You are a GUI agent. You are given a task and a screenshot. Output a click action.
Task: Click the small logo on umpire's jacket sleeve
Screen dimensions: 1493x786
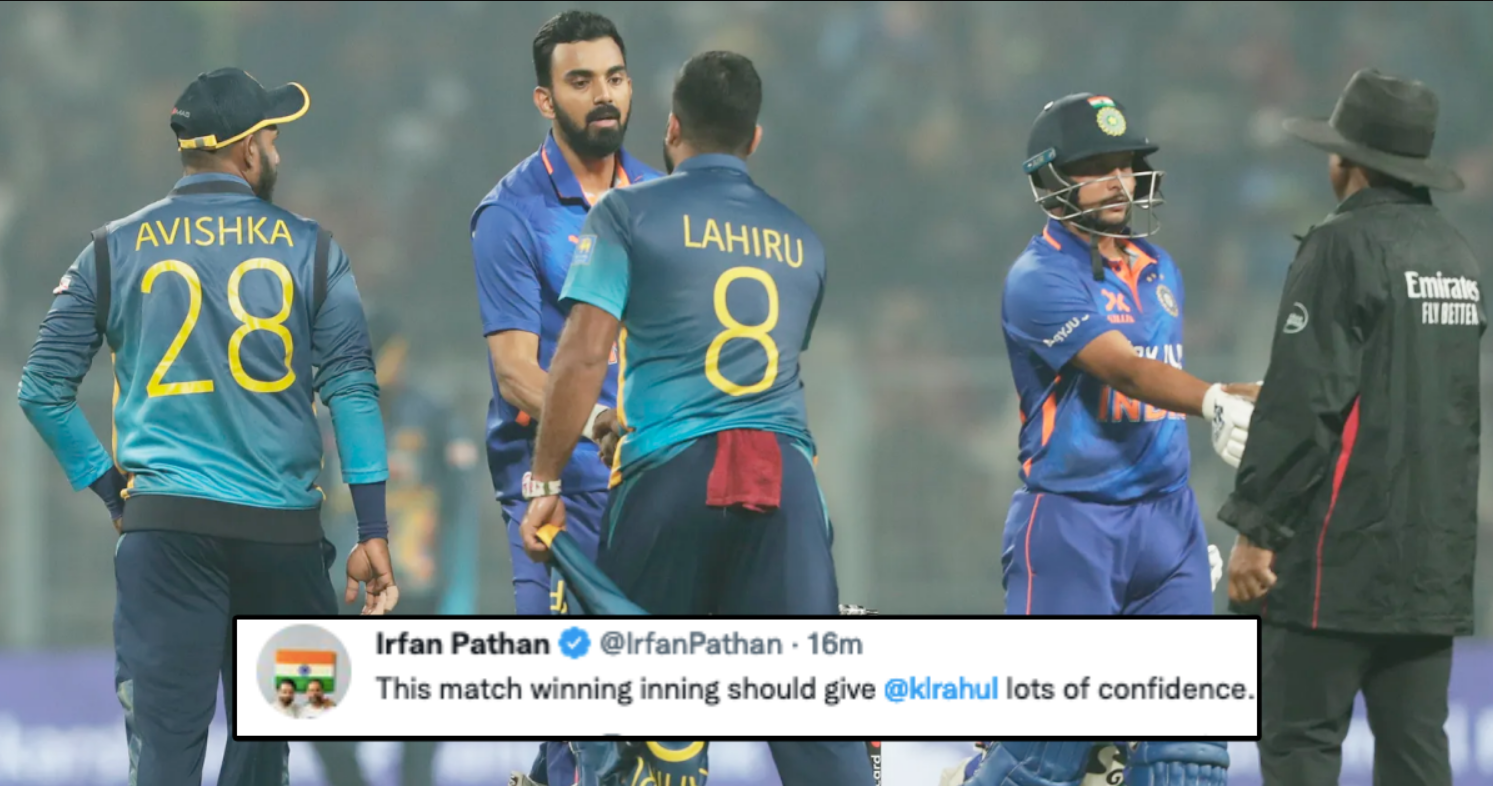pos(1295,318)
